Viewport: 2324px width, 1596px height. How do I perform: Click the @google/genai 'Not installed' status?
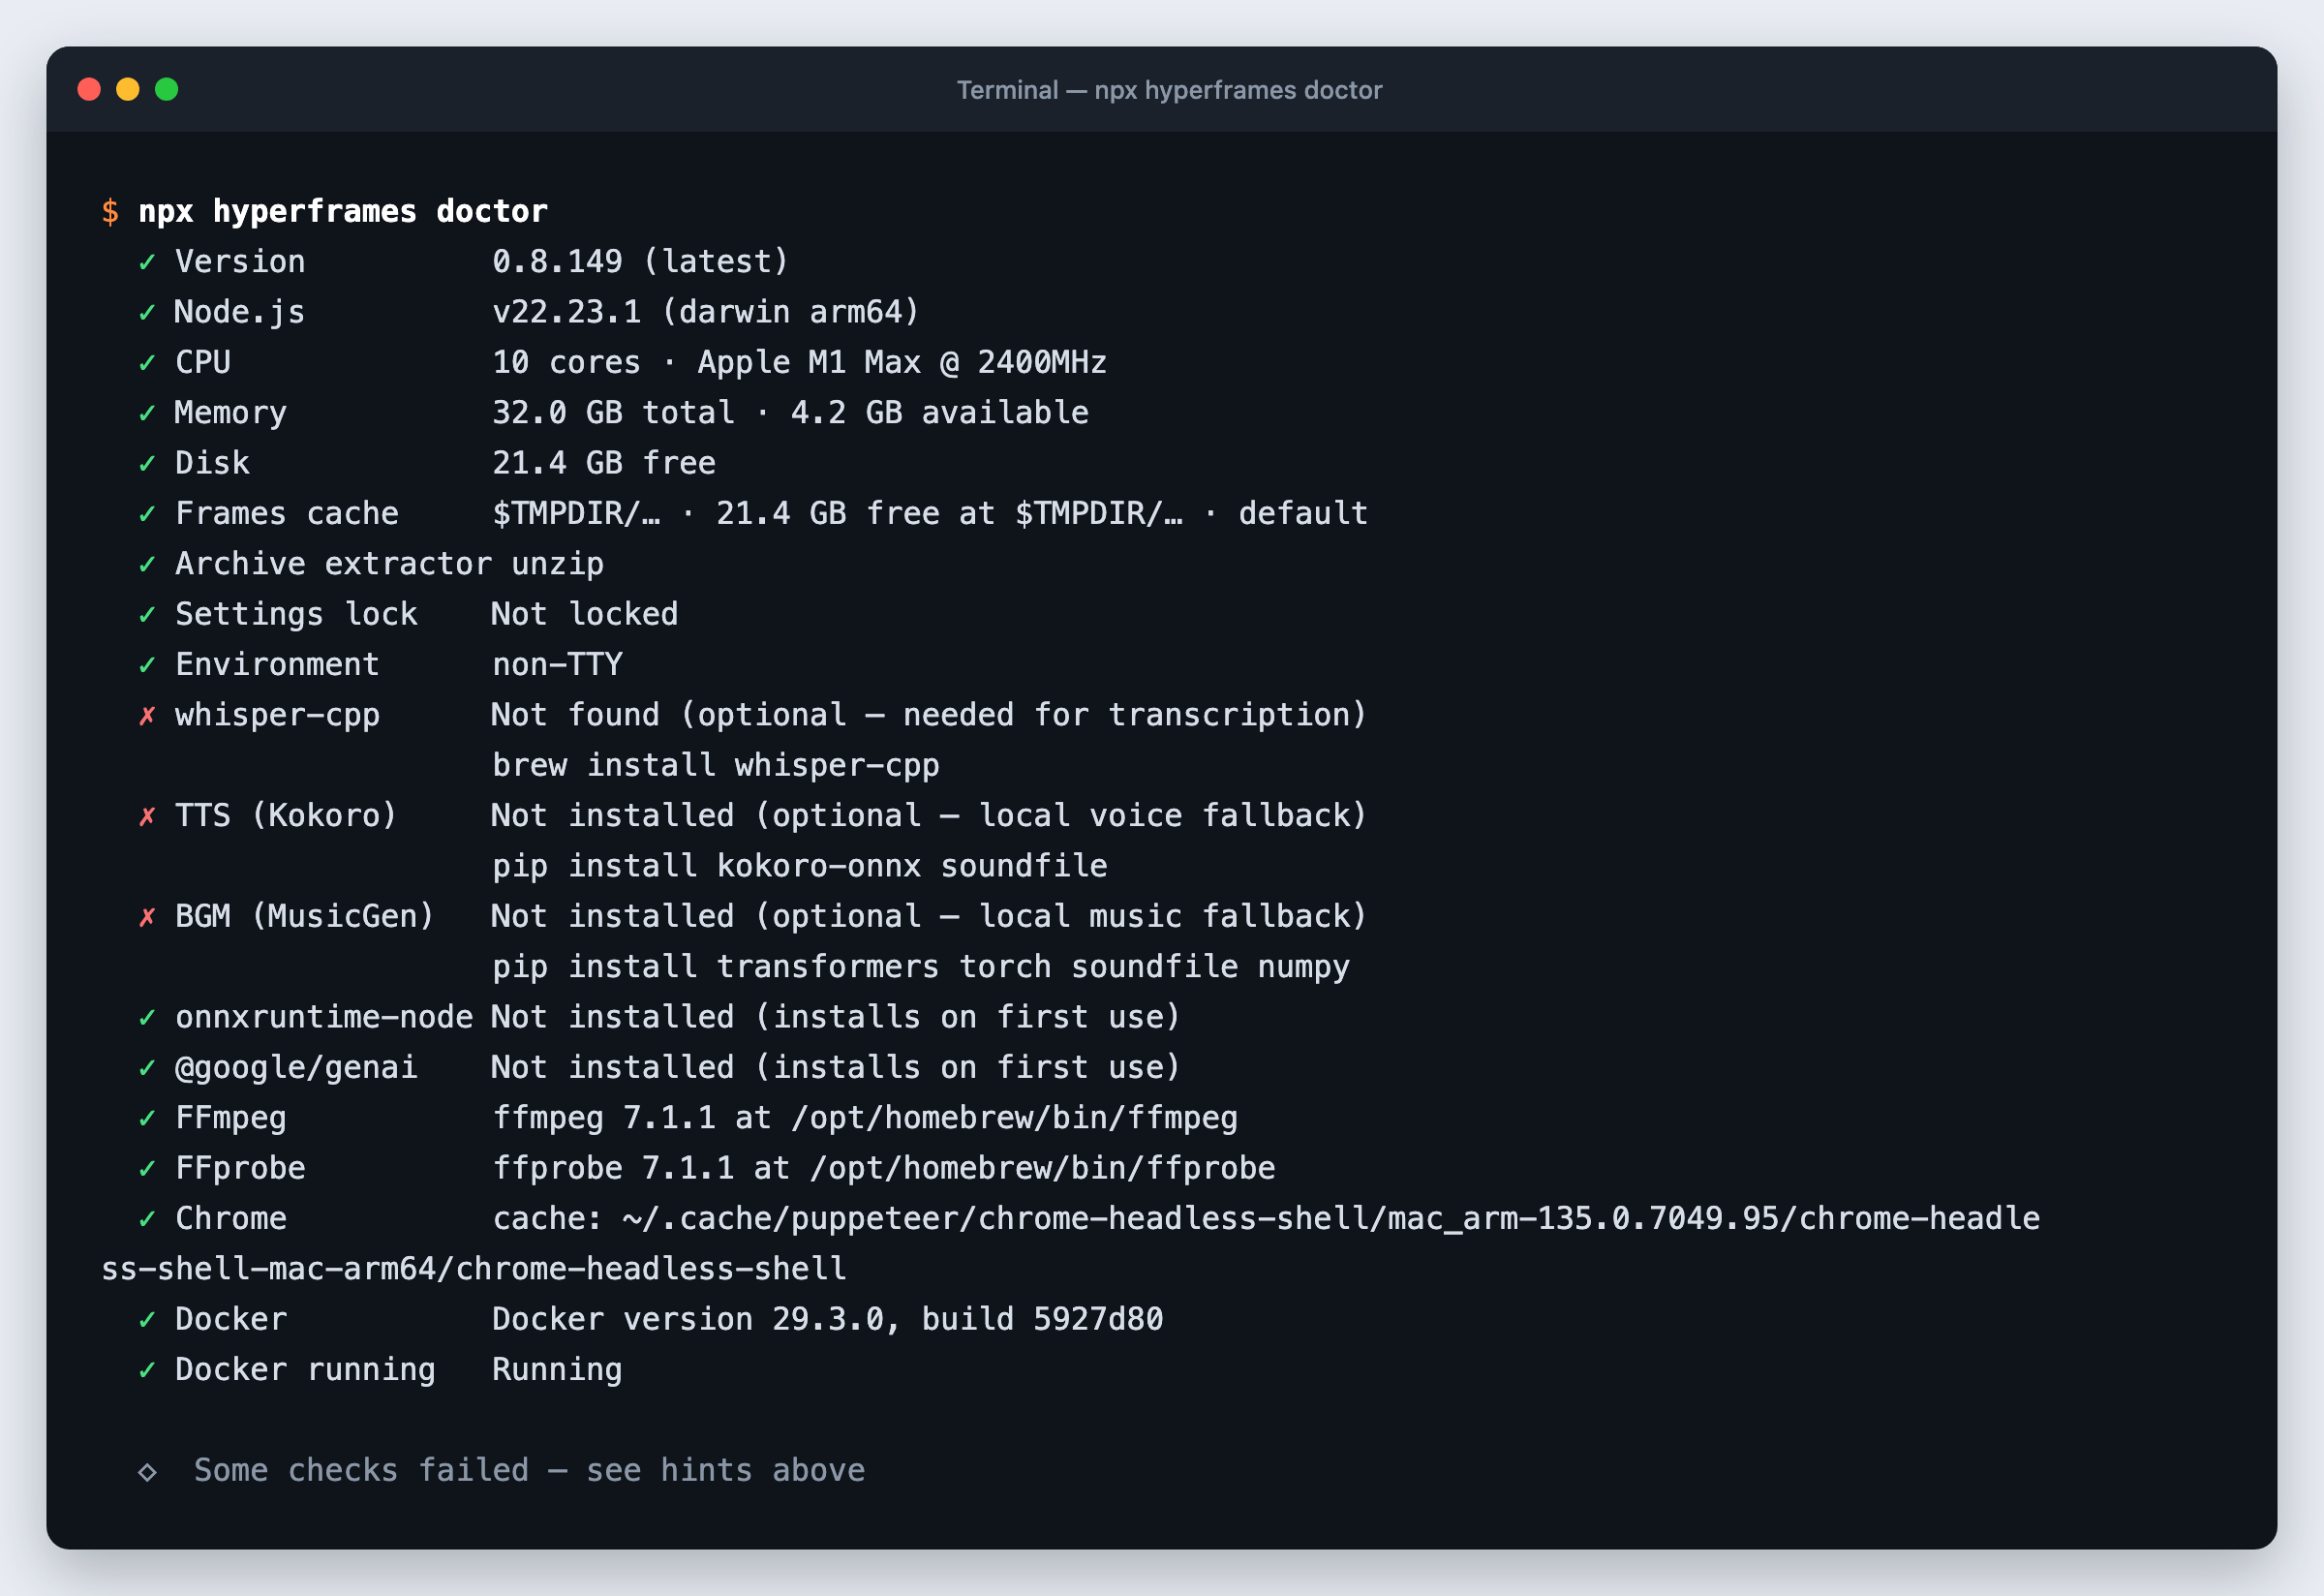(x=836, y=1068)
